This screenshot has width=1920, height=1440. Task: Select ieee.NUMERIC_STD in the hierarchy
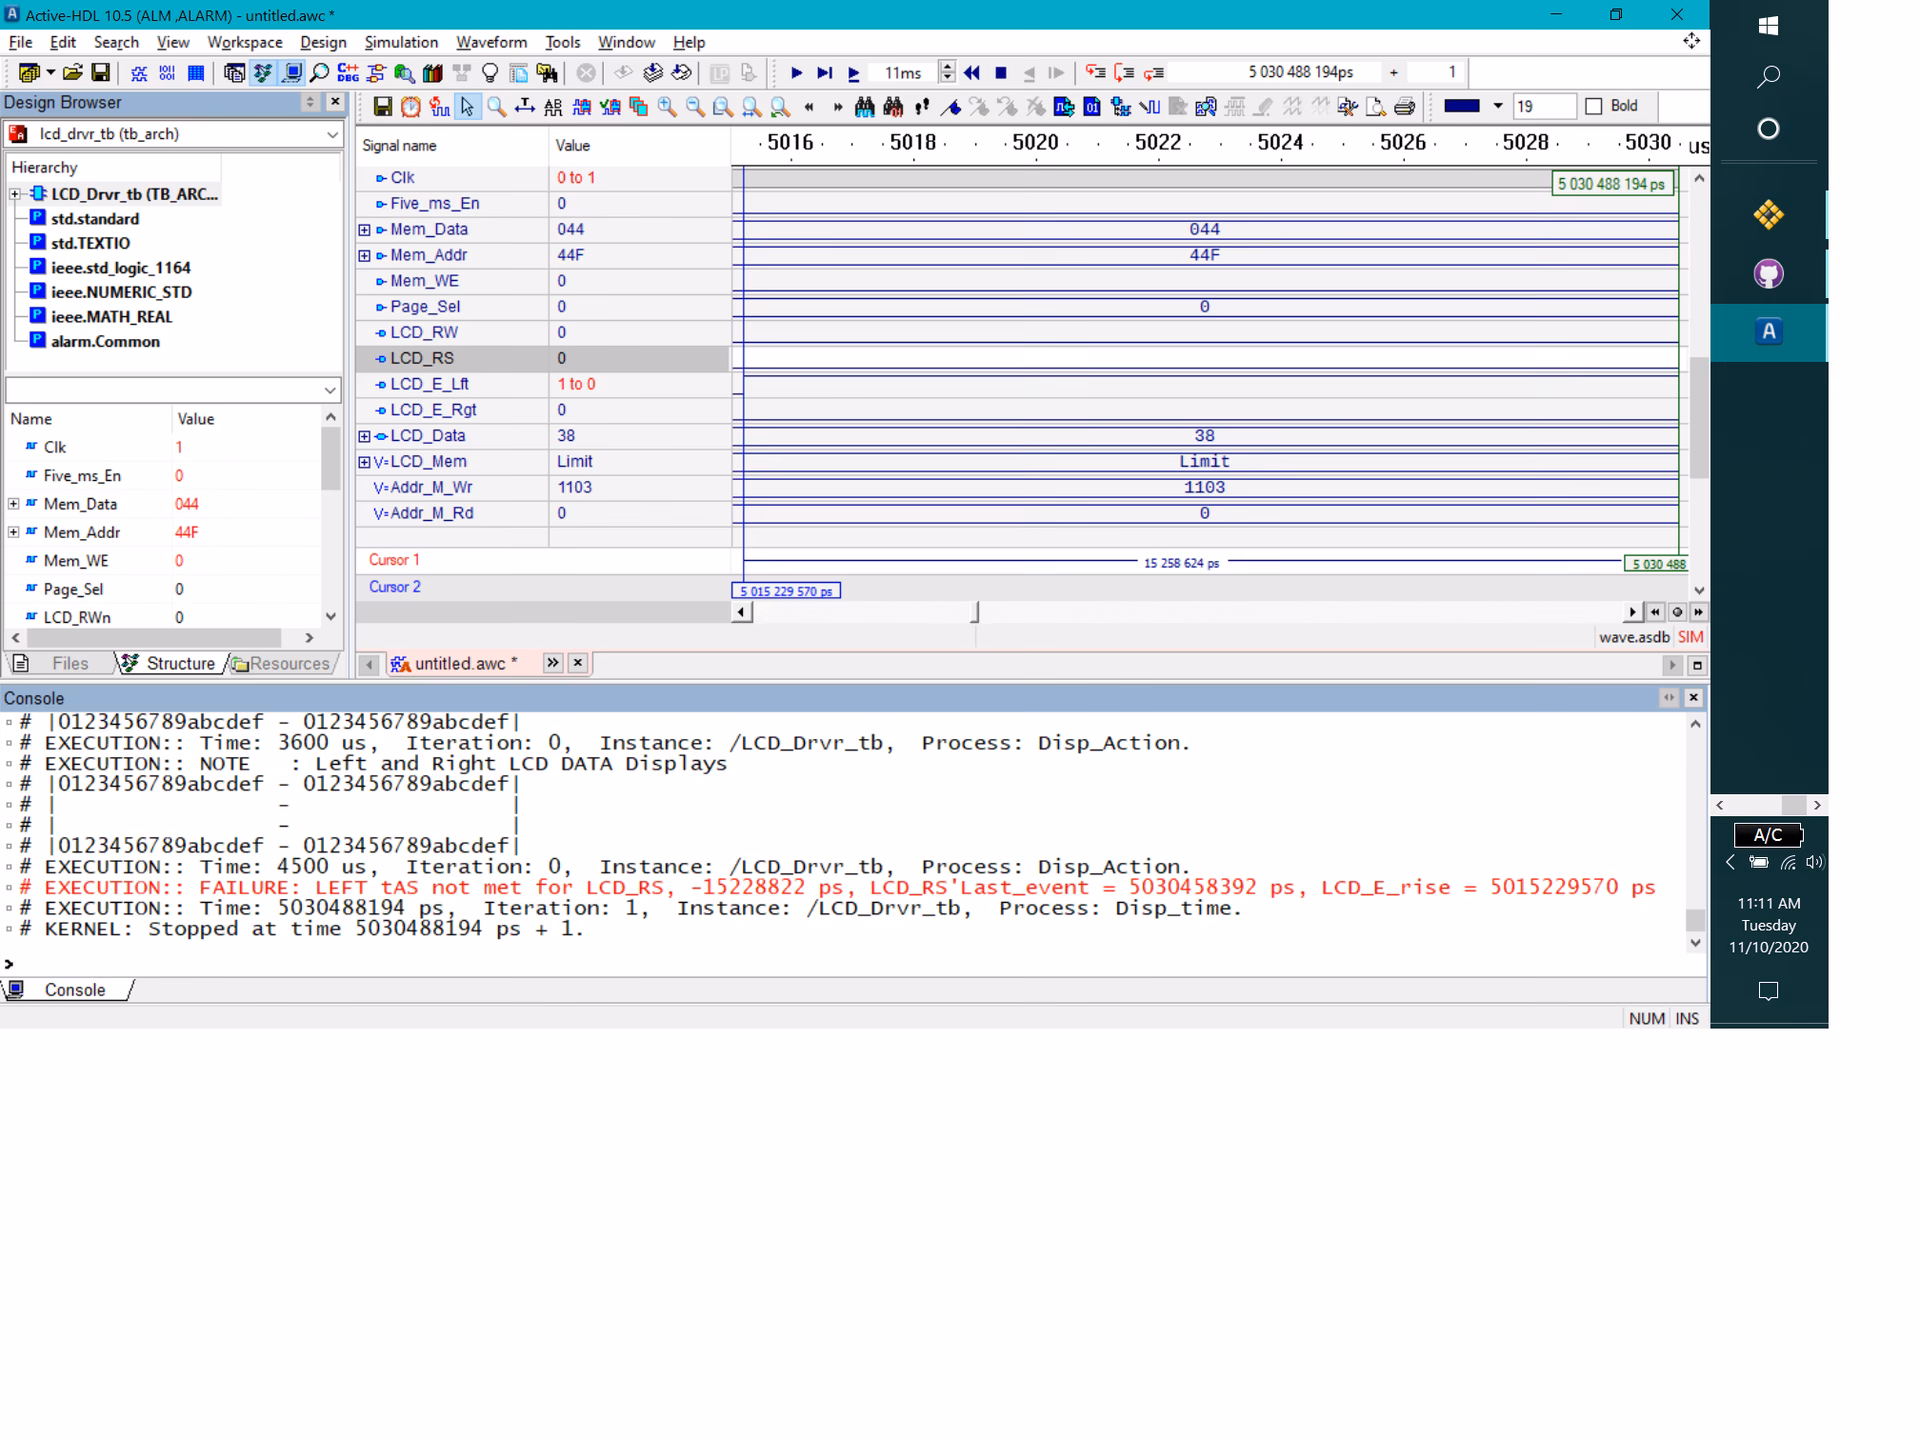coord(121,292)
